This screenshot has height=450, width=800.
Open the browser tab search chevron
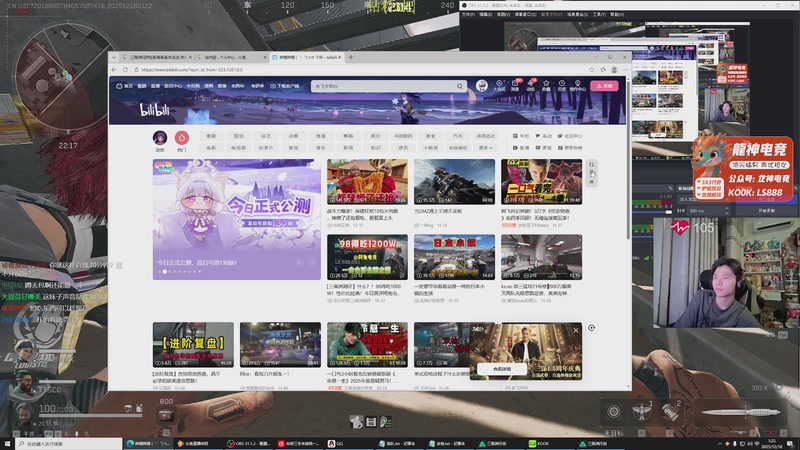[114, 57]
